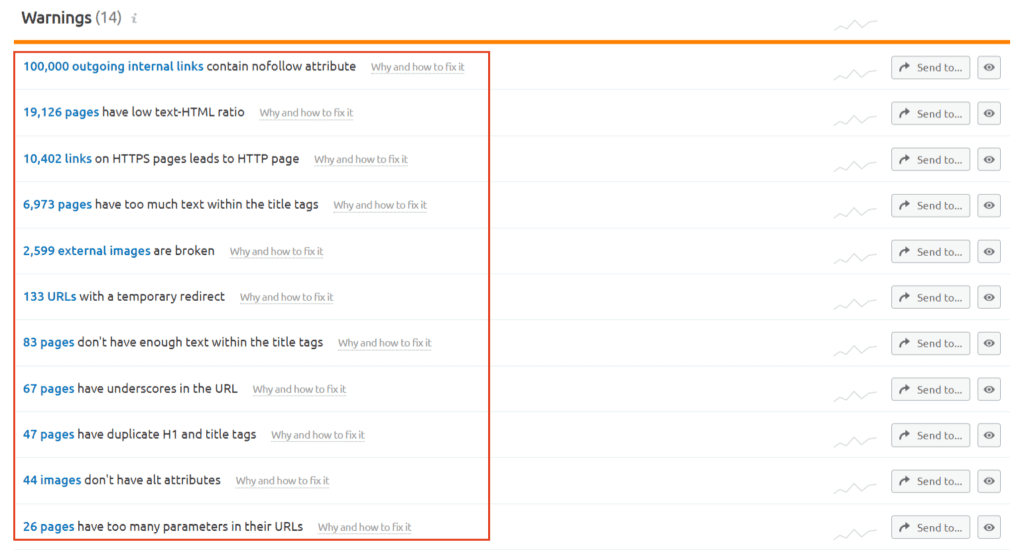This screenshot has height=550, width=1024.
Task: Click Why and how to fix it for broken external images
Action: point(276,251)
